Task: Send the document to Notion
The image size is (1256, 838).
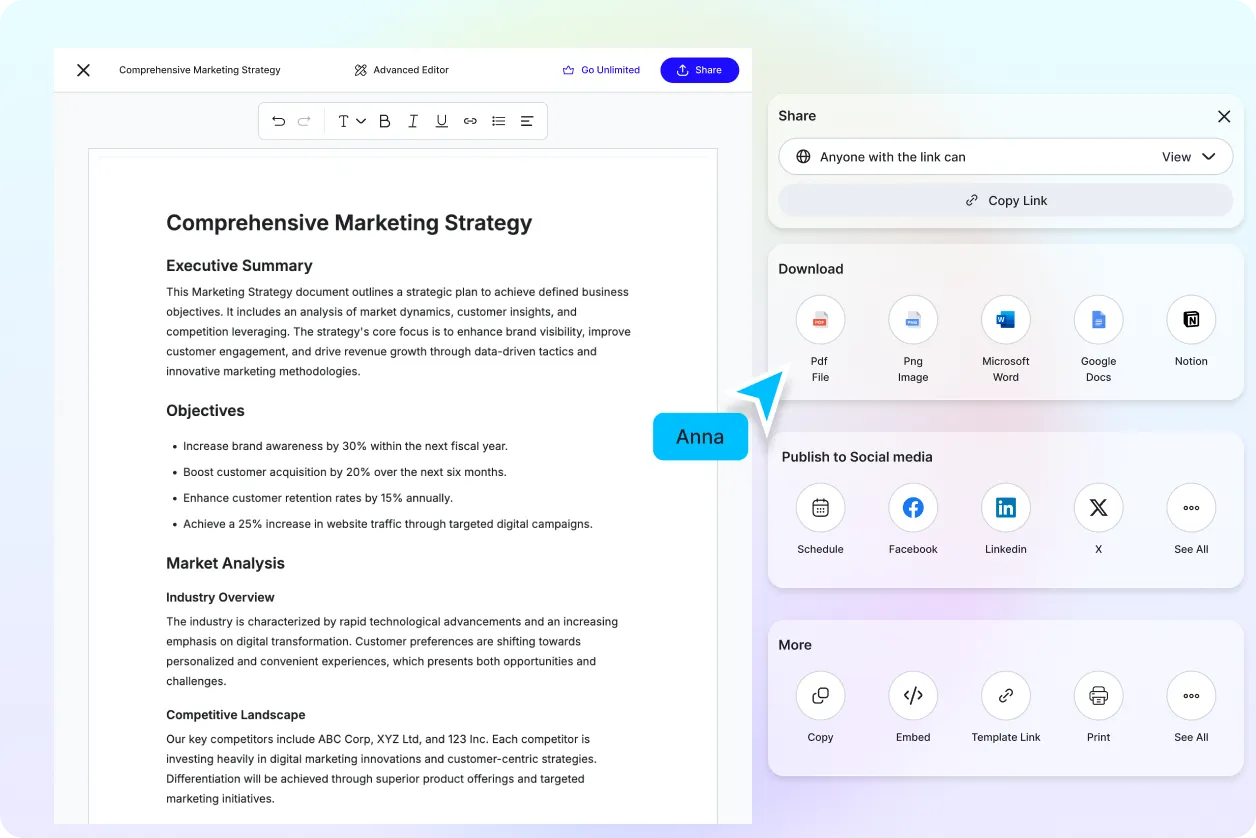Action: (x=1190, y=319)
